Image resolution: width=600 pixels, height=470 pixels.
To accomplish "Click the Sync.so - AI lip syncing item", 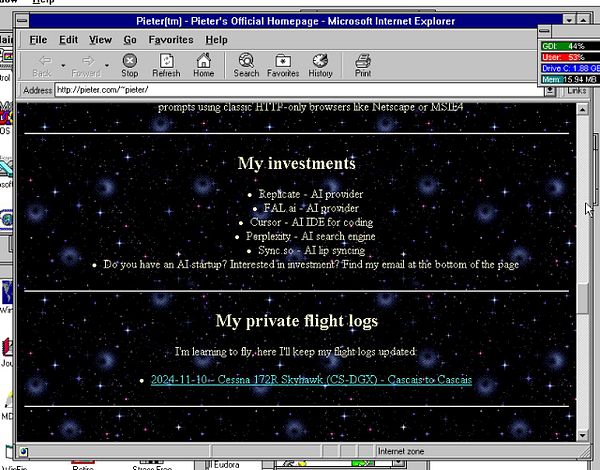I will 311,251.
